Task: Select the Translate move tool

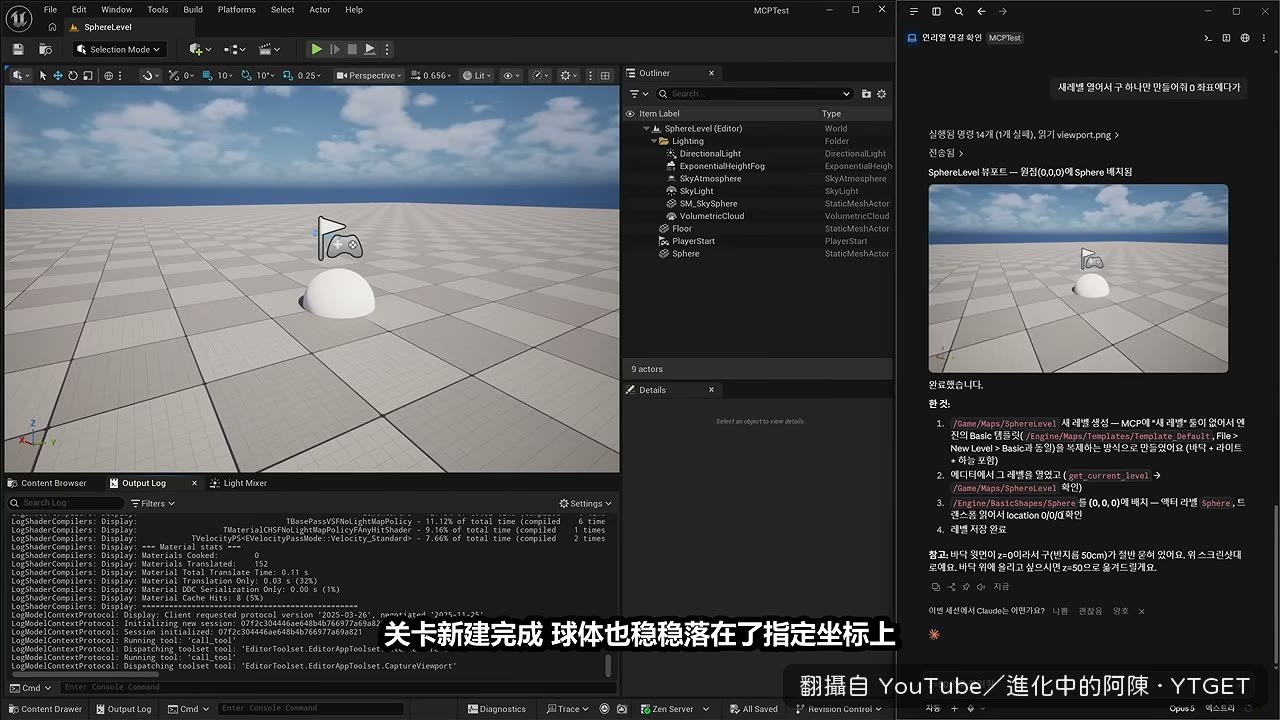Action: point(58,75)
